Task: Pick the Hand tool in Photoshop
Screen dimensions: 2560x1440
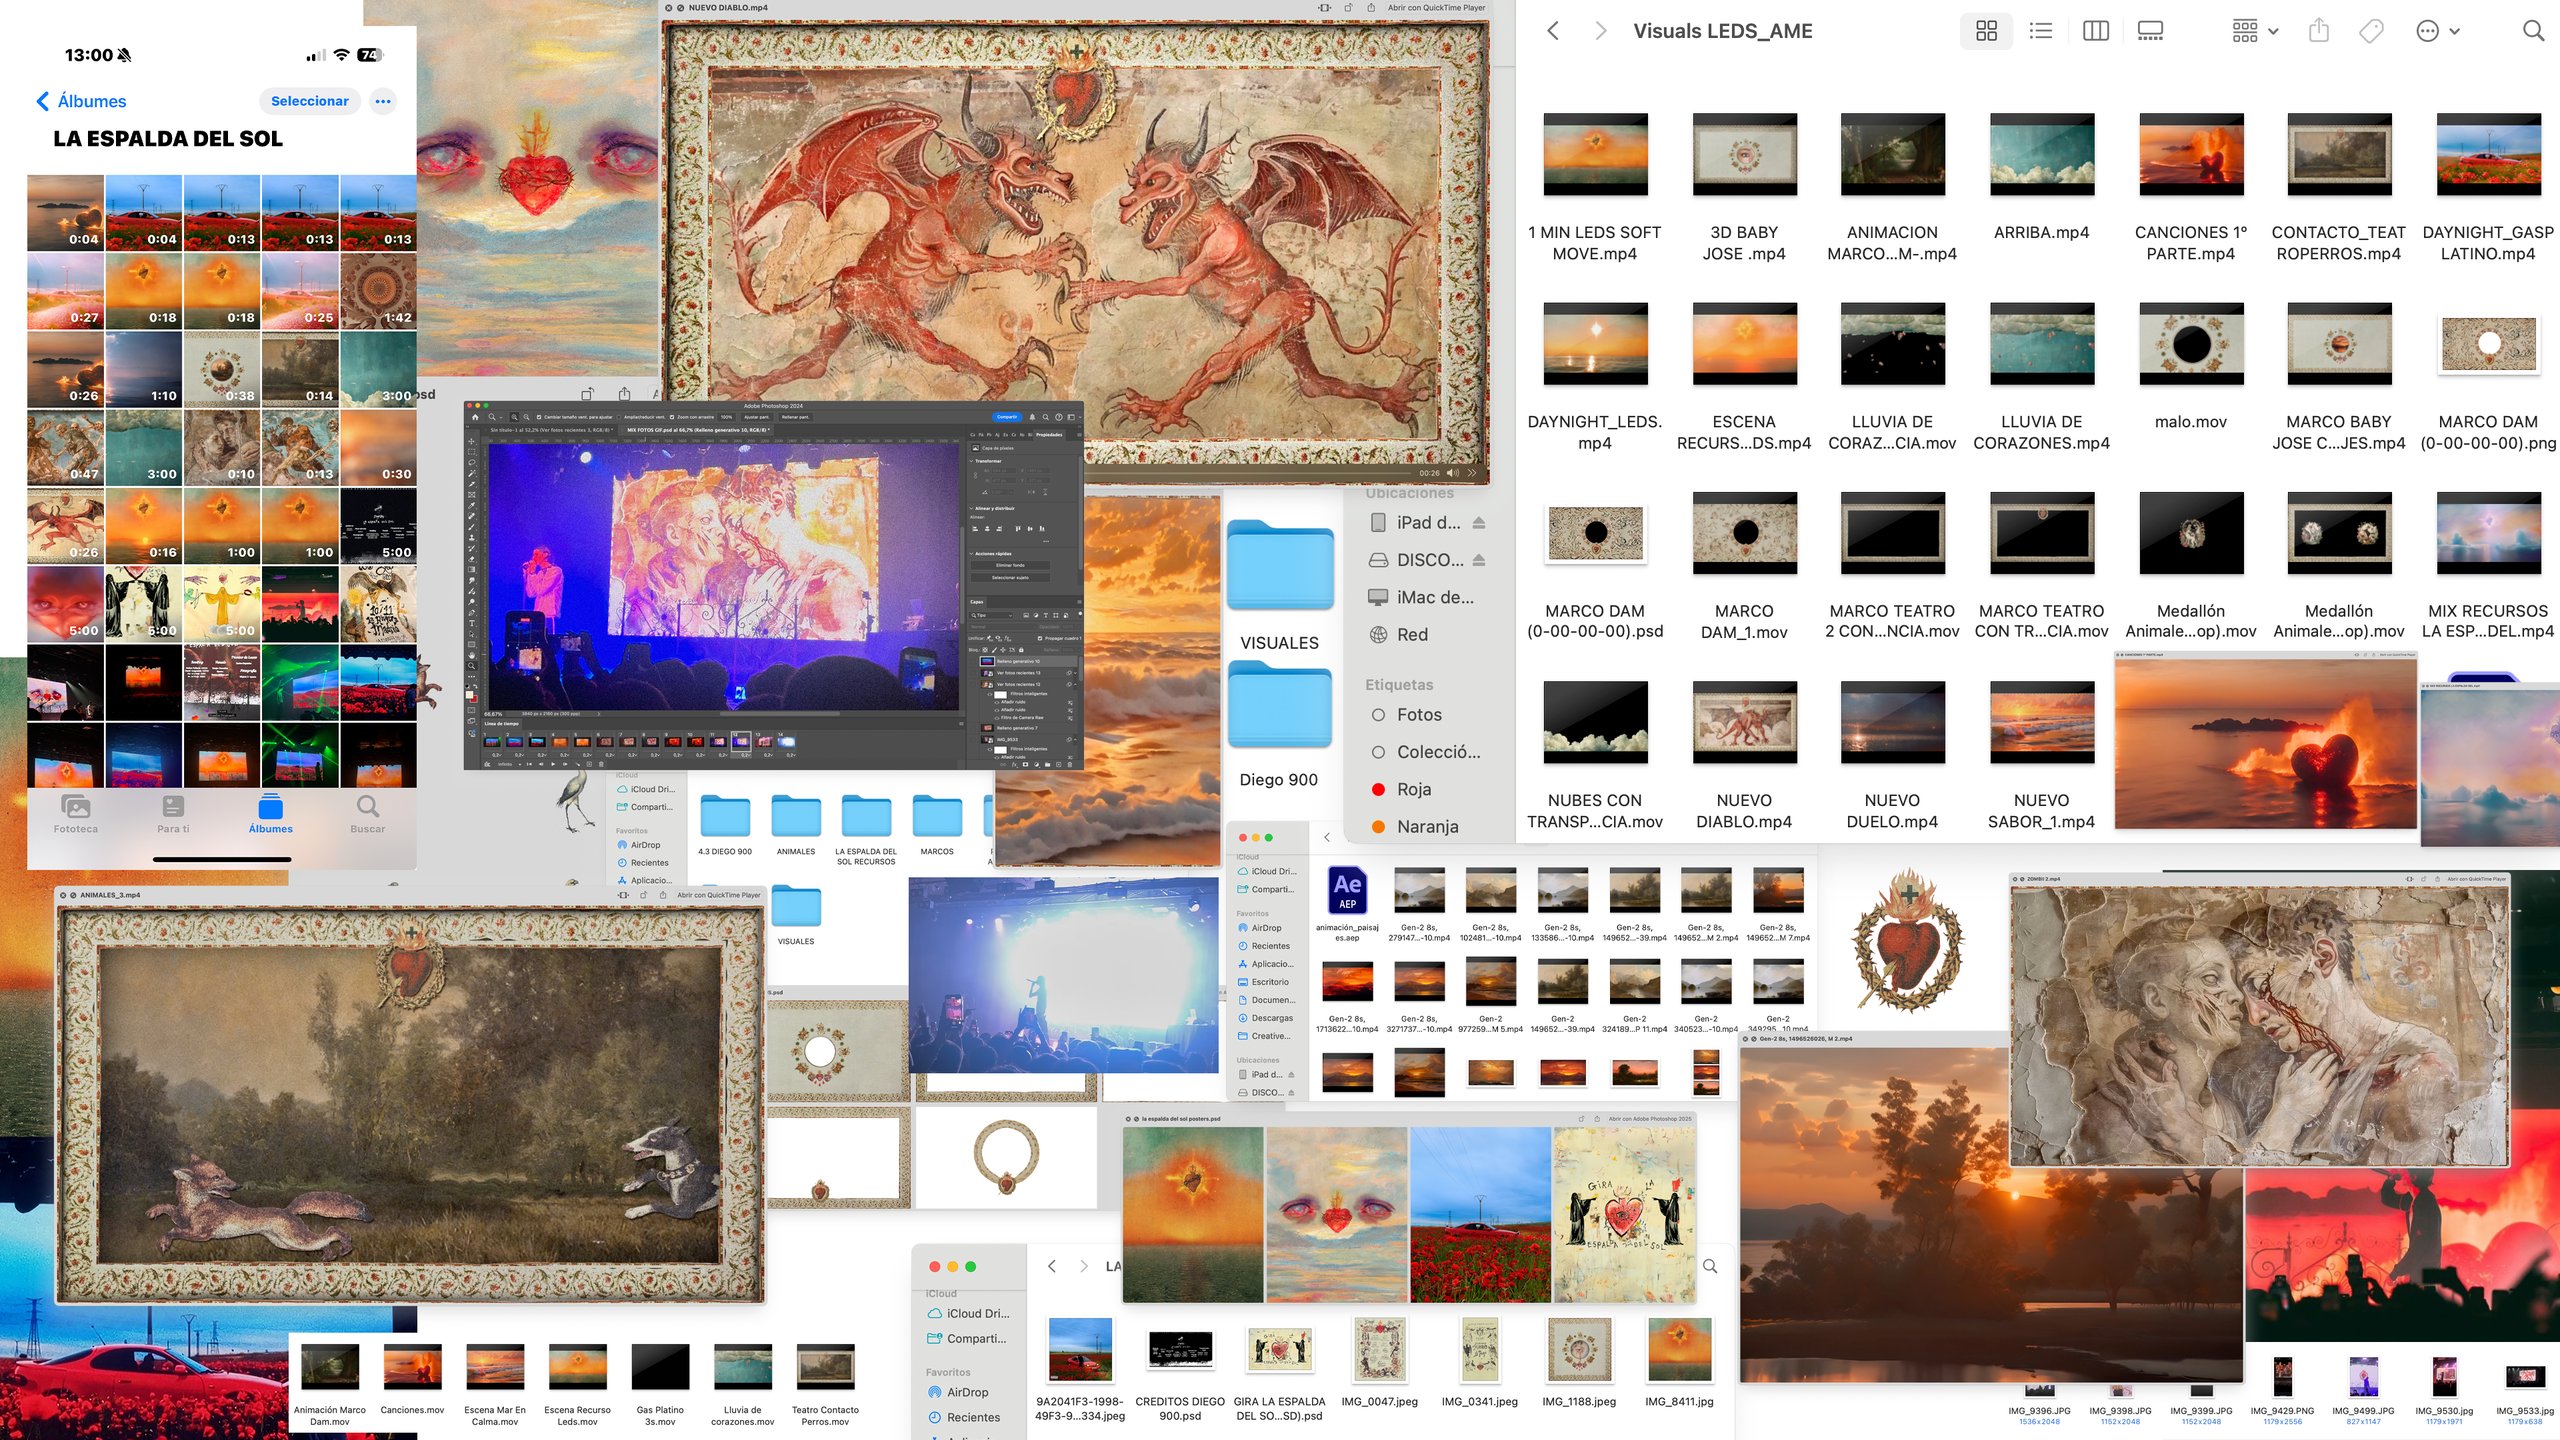Action: pos(472,655)
